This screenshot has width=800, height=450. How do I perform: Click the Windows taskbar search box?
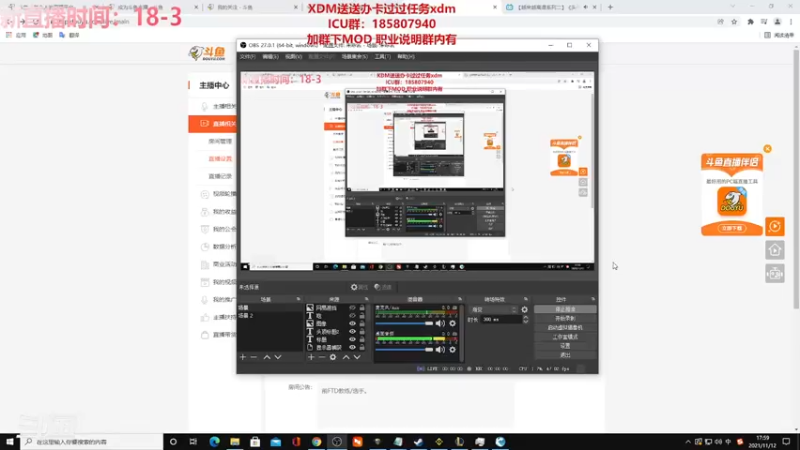(92, 442)
